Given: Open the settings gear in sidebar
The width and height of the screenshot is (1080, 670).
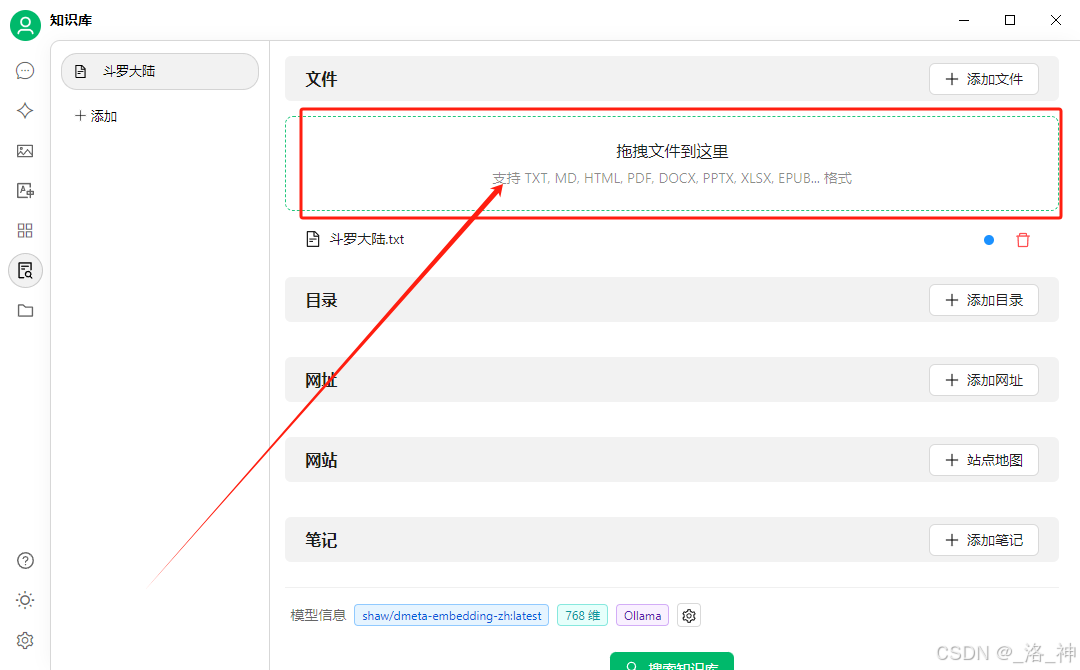Looking at the screenshot, I should click(25, 640).
